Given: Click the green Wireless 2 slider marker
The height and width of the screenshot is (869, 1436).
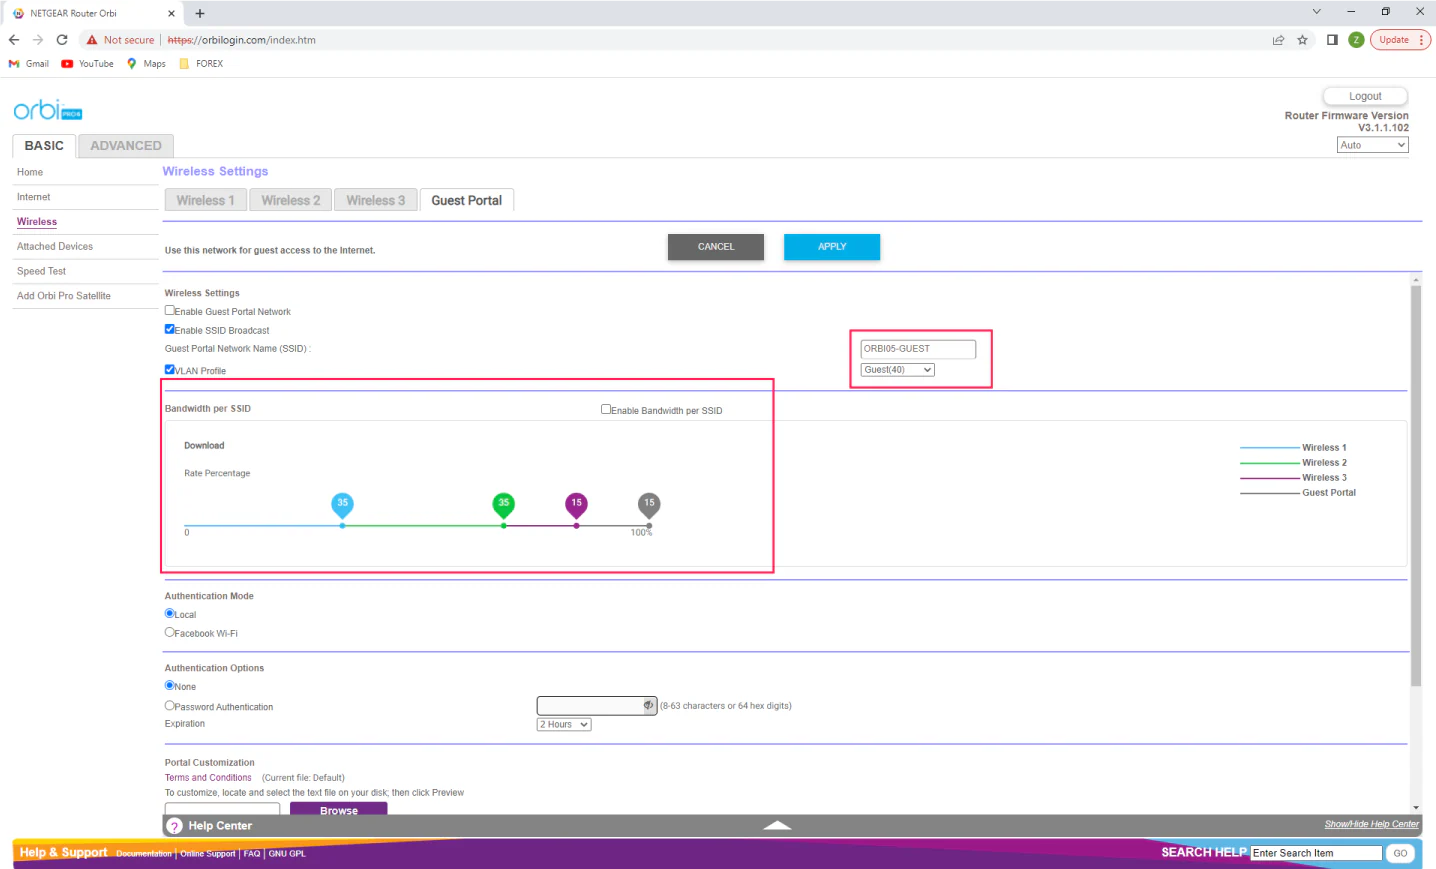Looking at the screenshot, I should tap(503, 504).
